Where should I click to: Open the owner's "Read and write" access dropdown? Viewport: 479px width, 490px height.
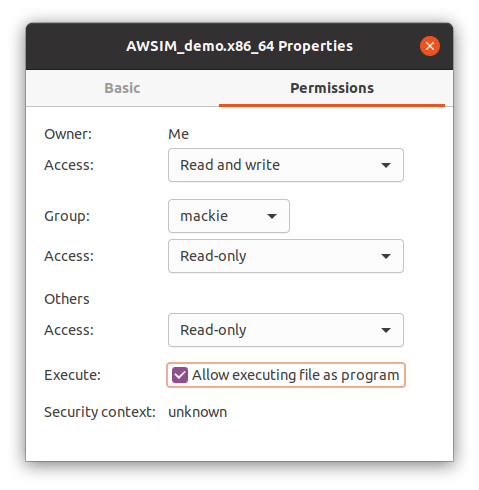[x=286, y=165]
